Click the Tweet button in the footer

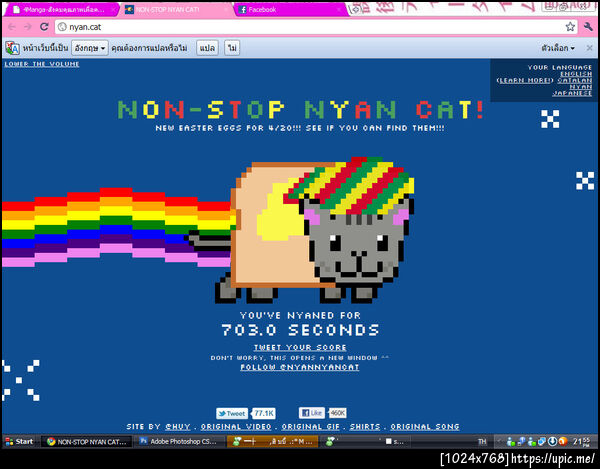click(x=232, y=414)
